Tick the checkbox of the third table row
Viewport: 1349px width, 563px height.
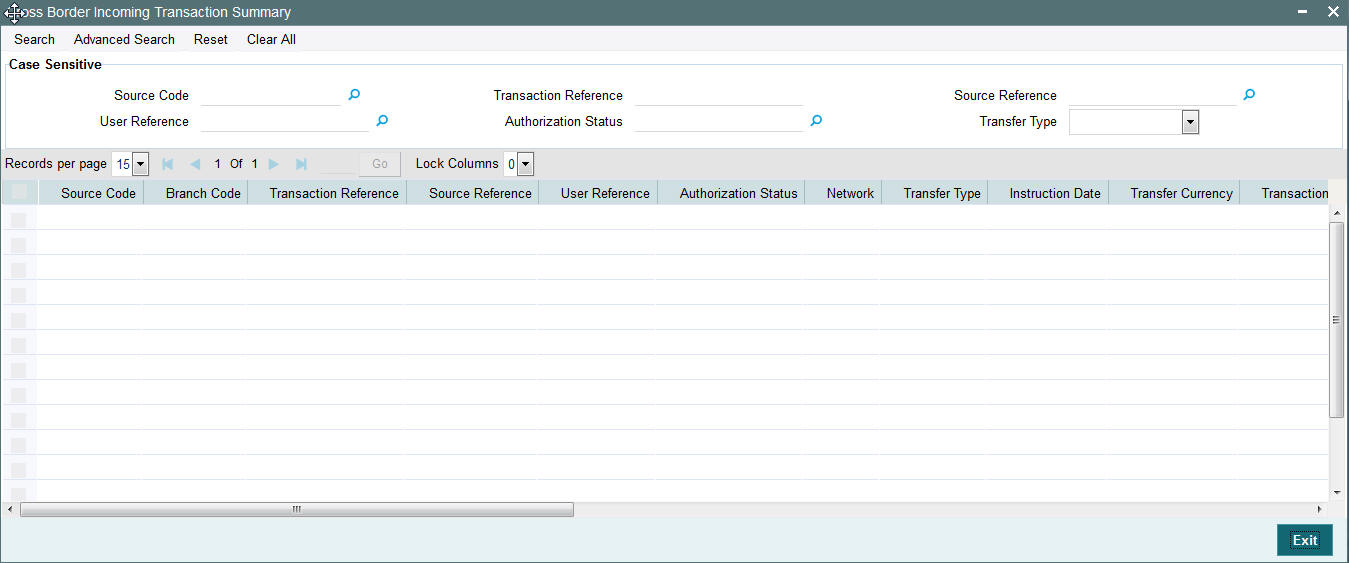[x=19, y=270]
